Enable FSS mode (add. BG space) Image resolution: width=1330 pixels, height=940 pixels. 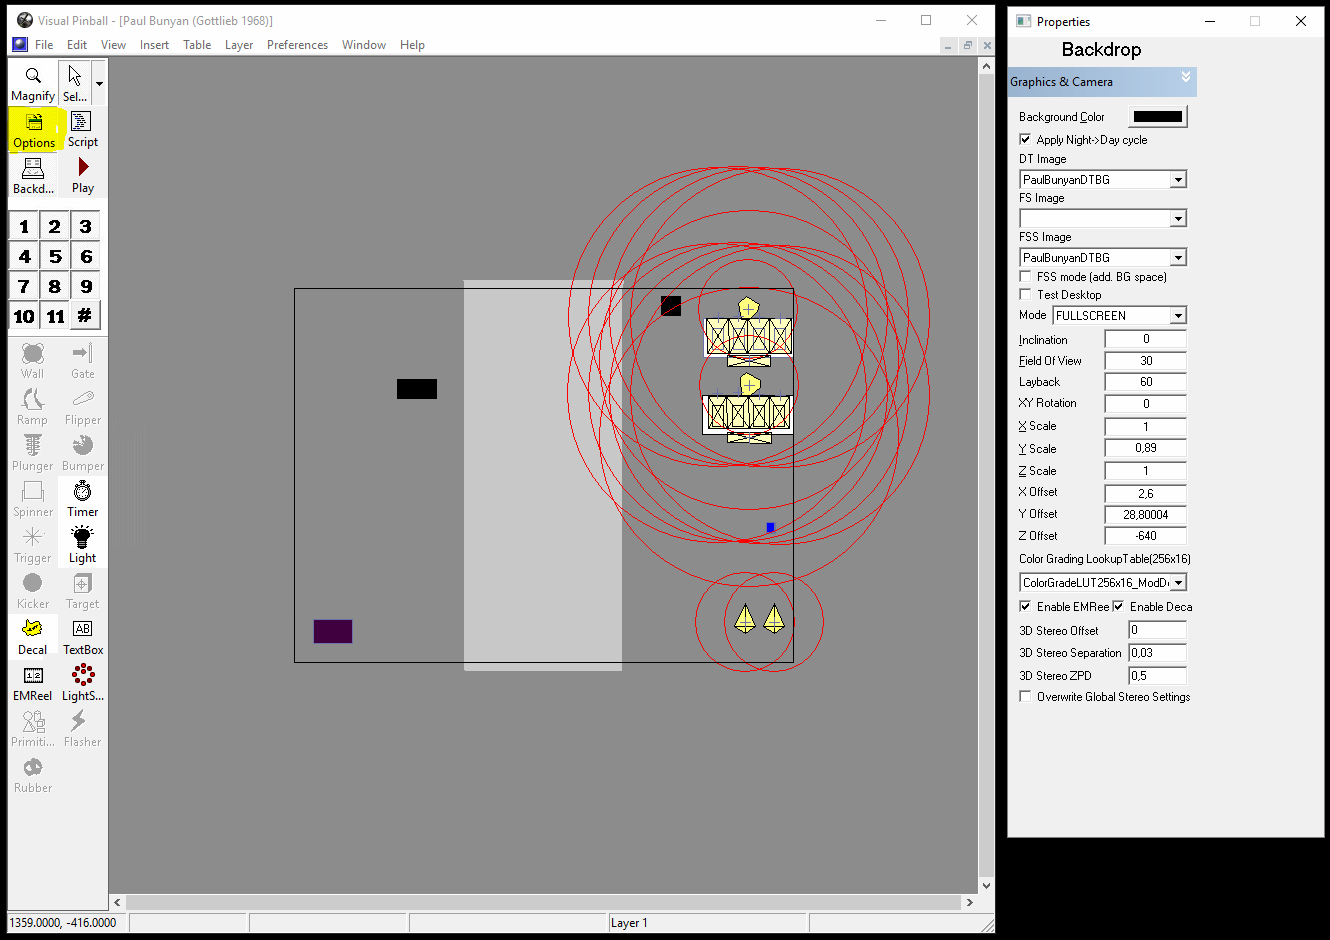(x=1025, y=276)
